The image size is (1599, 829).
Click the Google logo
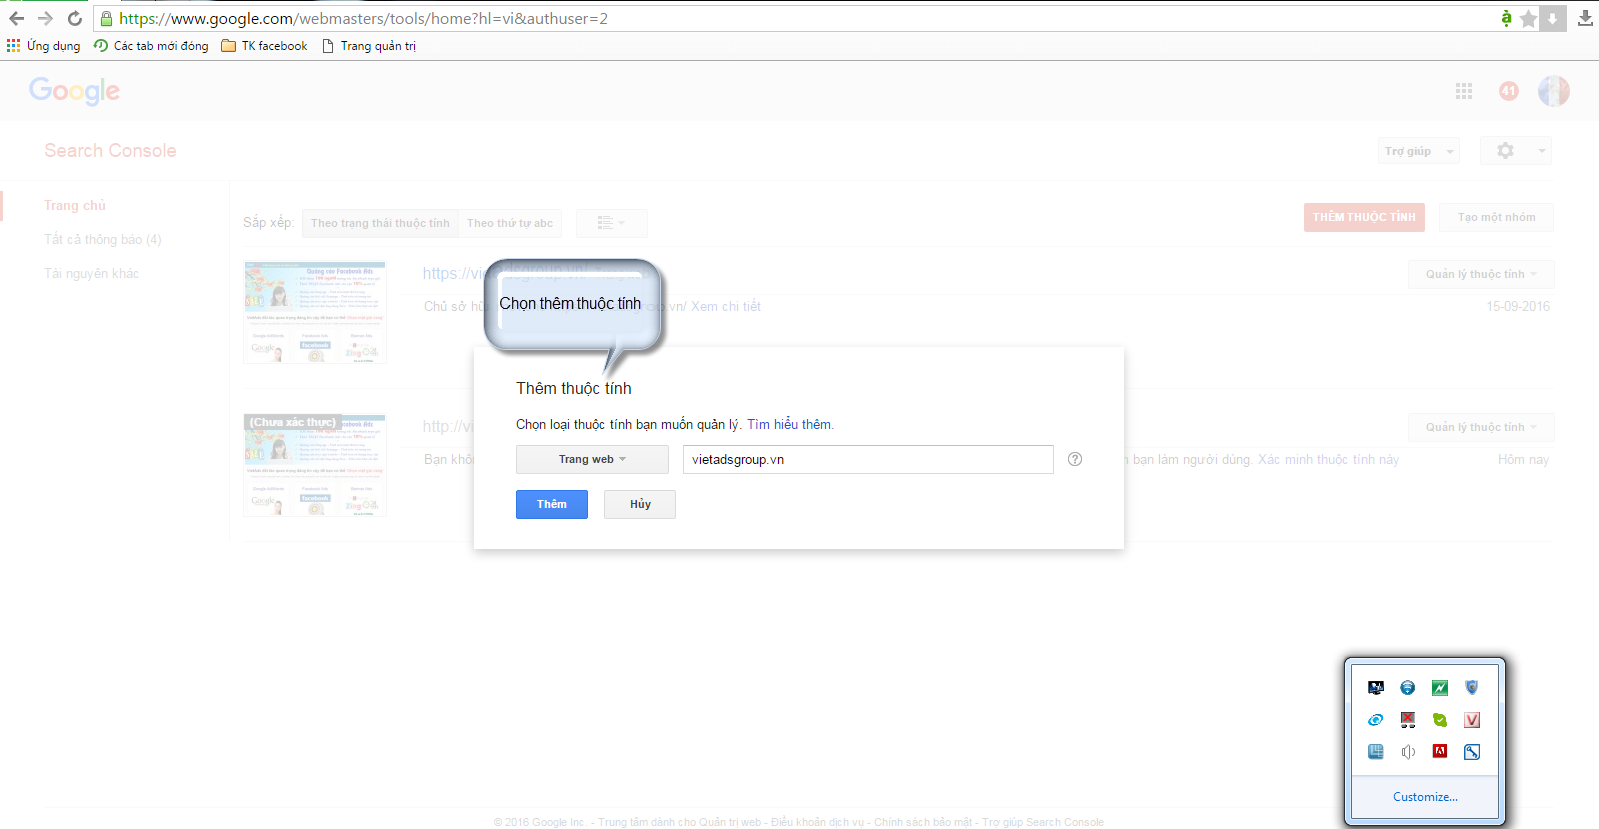pos(74,91)
